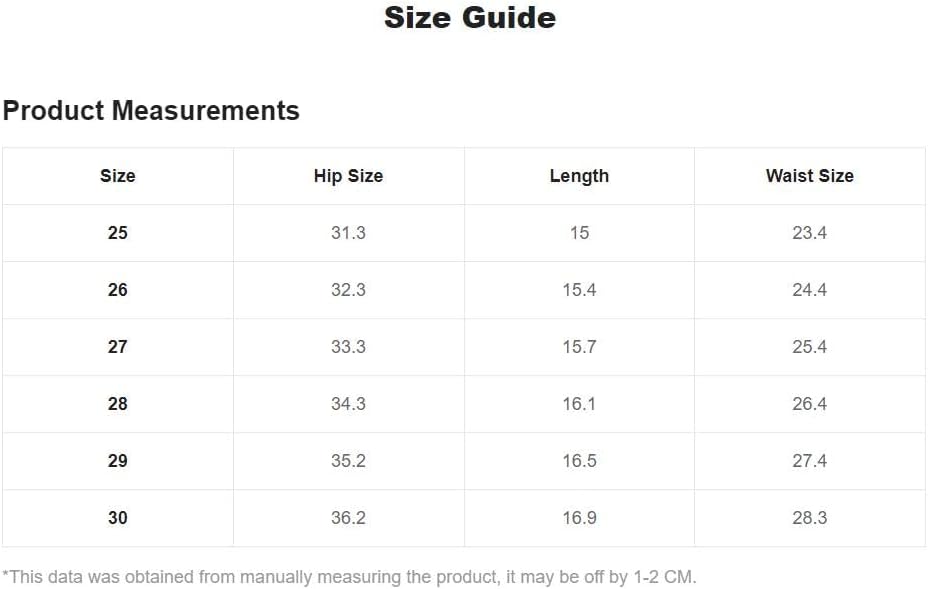The height and width of the screenshot is (589, 928).
Task: Click length value 15.4
Action: [579, 289]
